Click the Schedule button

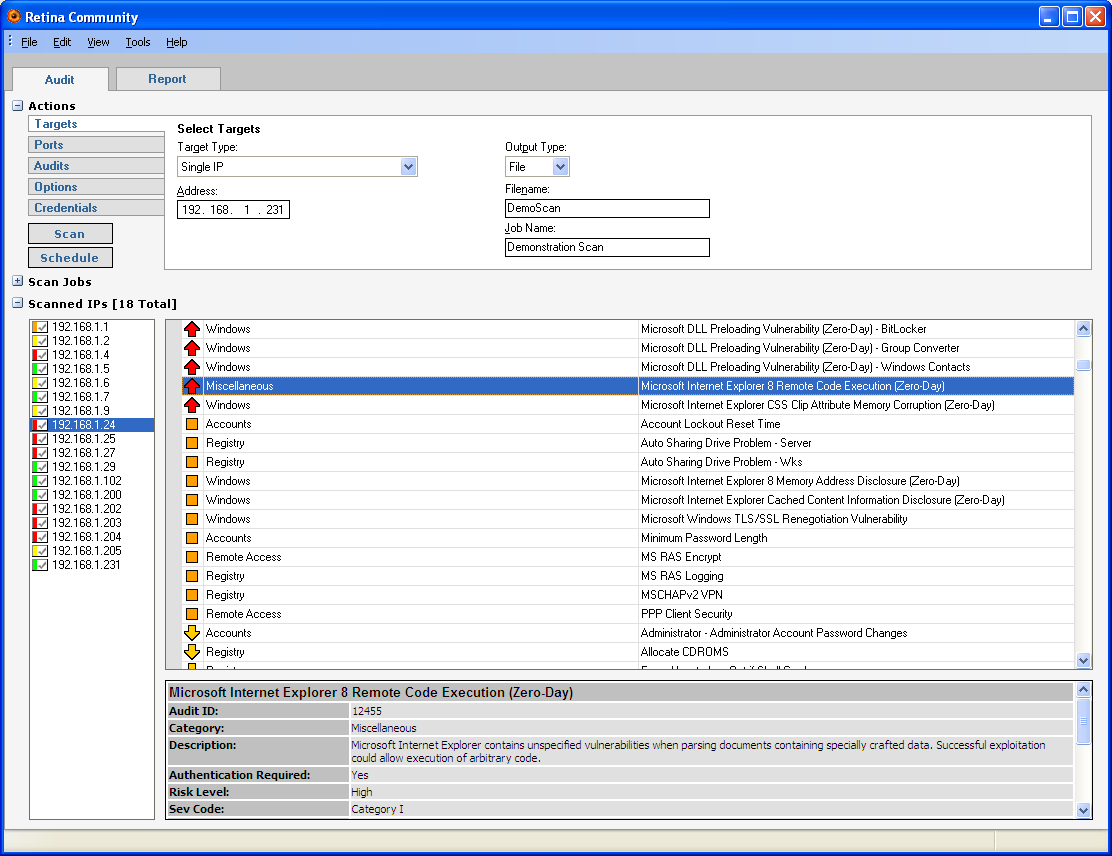70,257
